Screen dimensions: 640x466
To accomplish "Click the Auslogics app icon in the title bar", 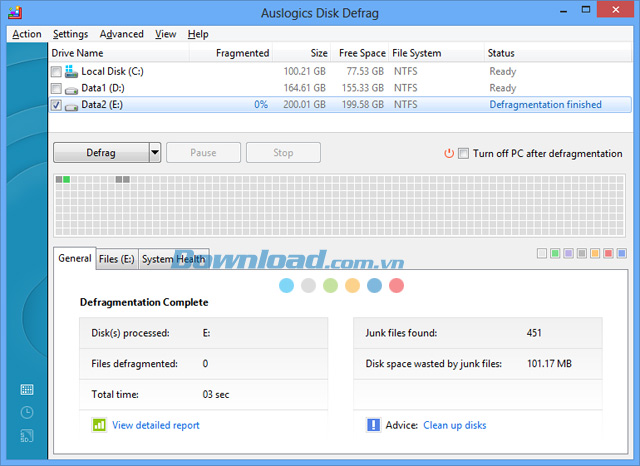I will coord(14,11).
